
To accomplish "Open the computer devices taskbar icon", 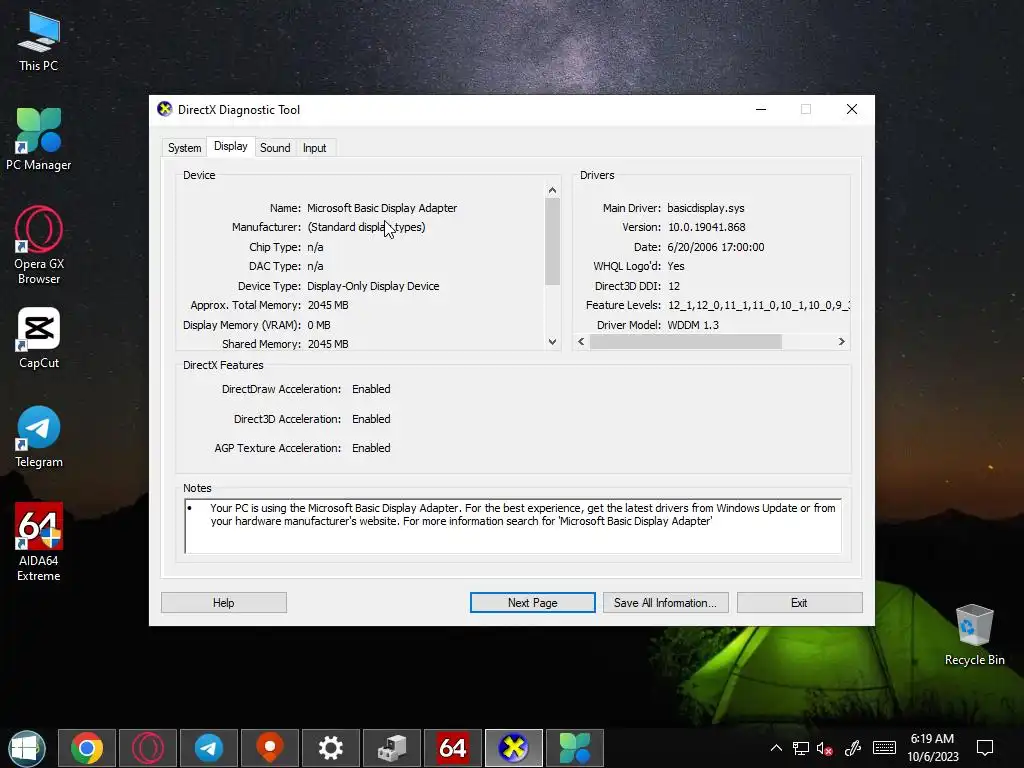I will [392, 748].
